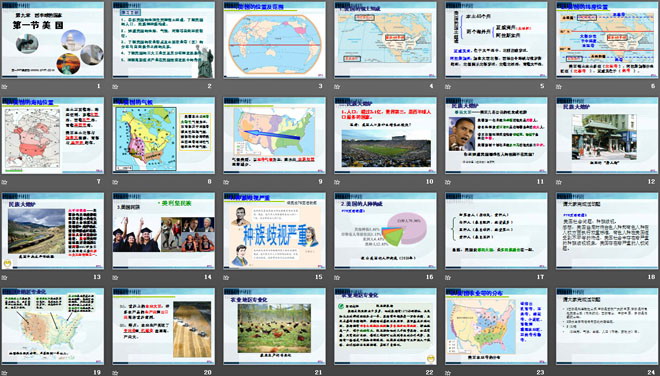Click the animation star below slide 1
This screenshot has width=660, height=376.
pos(4,87)
